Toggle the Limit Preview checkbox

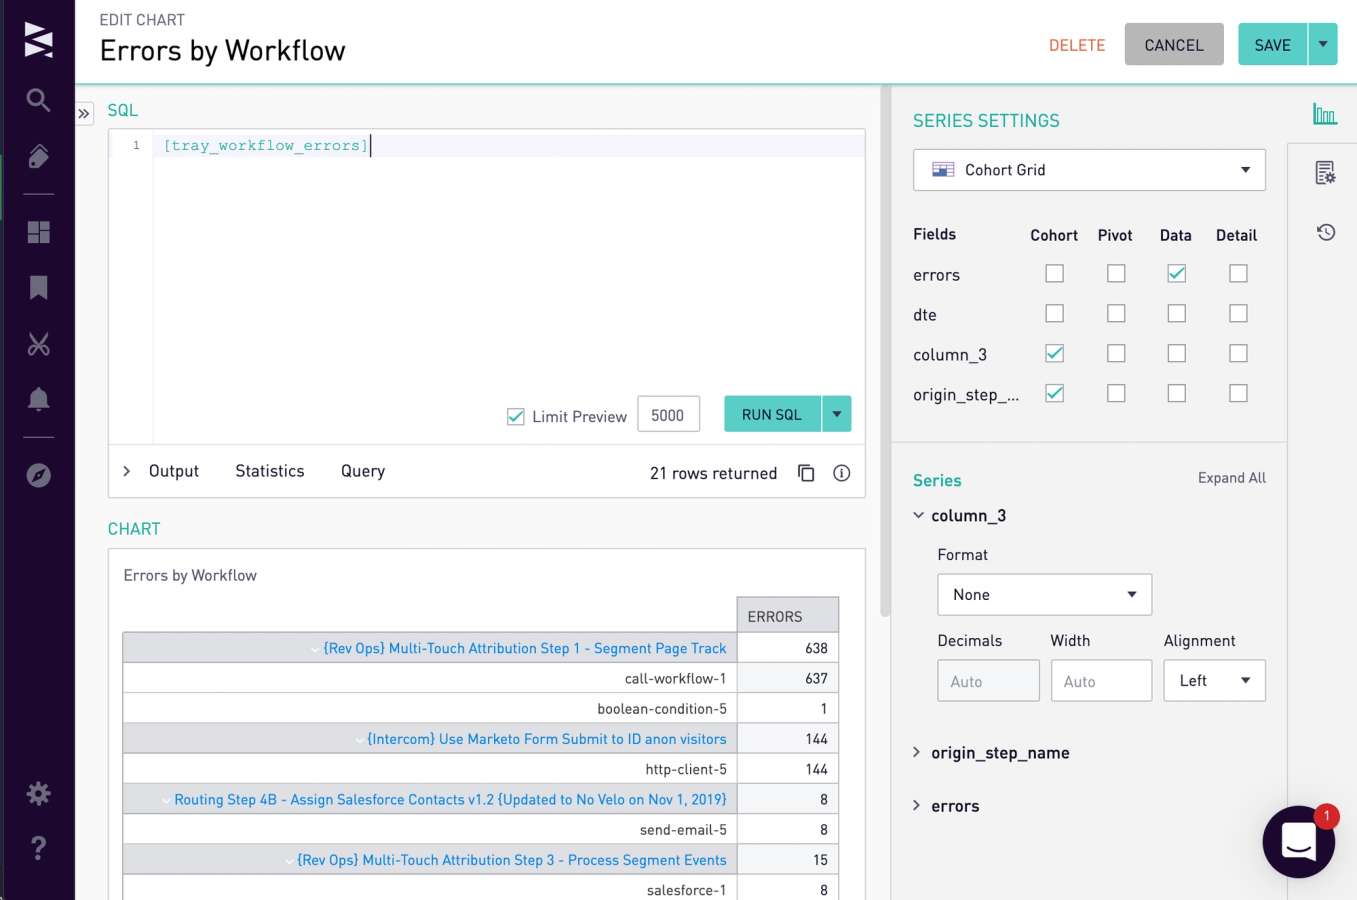click(x=516, y=416)
